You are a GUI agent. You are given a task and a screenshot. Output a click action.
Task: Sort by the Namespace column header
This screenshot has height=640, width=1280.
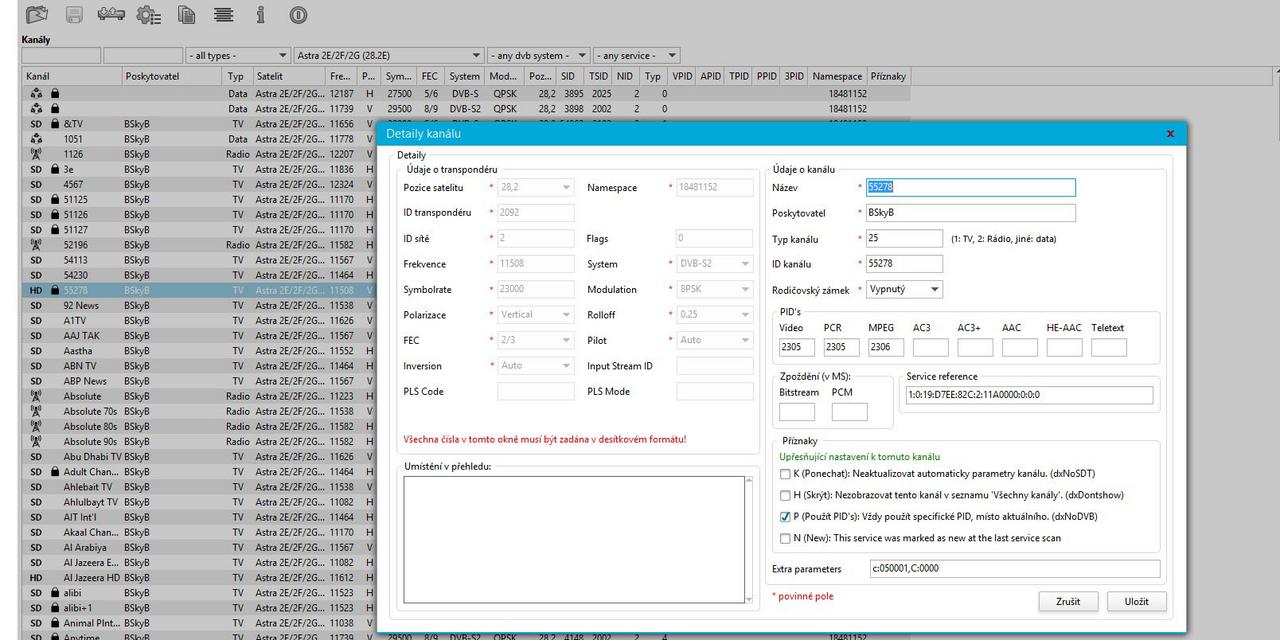[x=837, y=76]
